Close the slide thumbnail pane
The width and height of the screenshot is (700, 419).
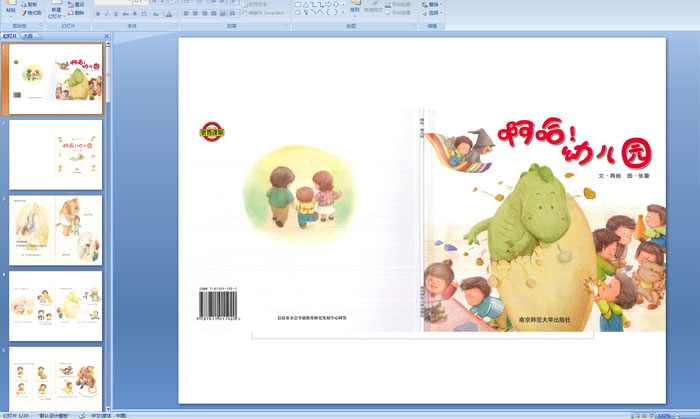106,36
